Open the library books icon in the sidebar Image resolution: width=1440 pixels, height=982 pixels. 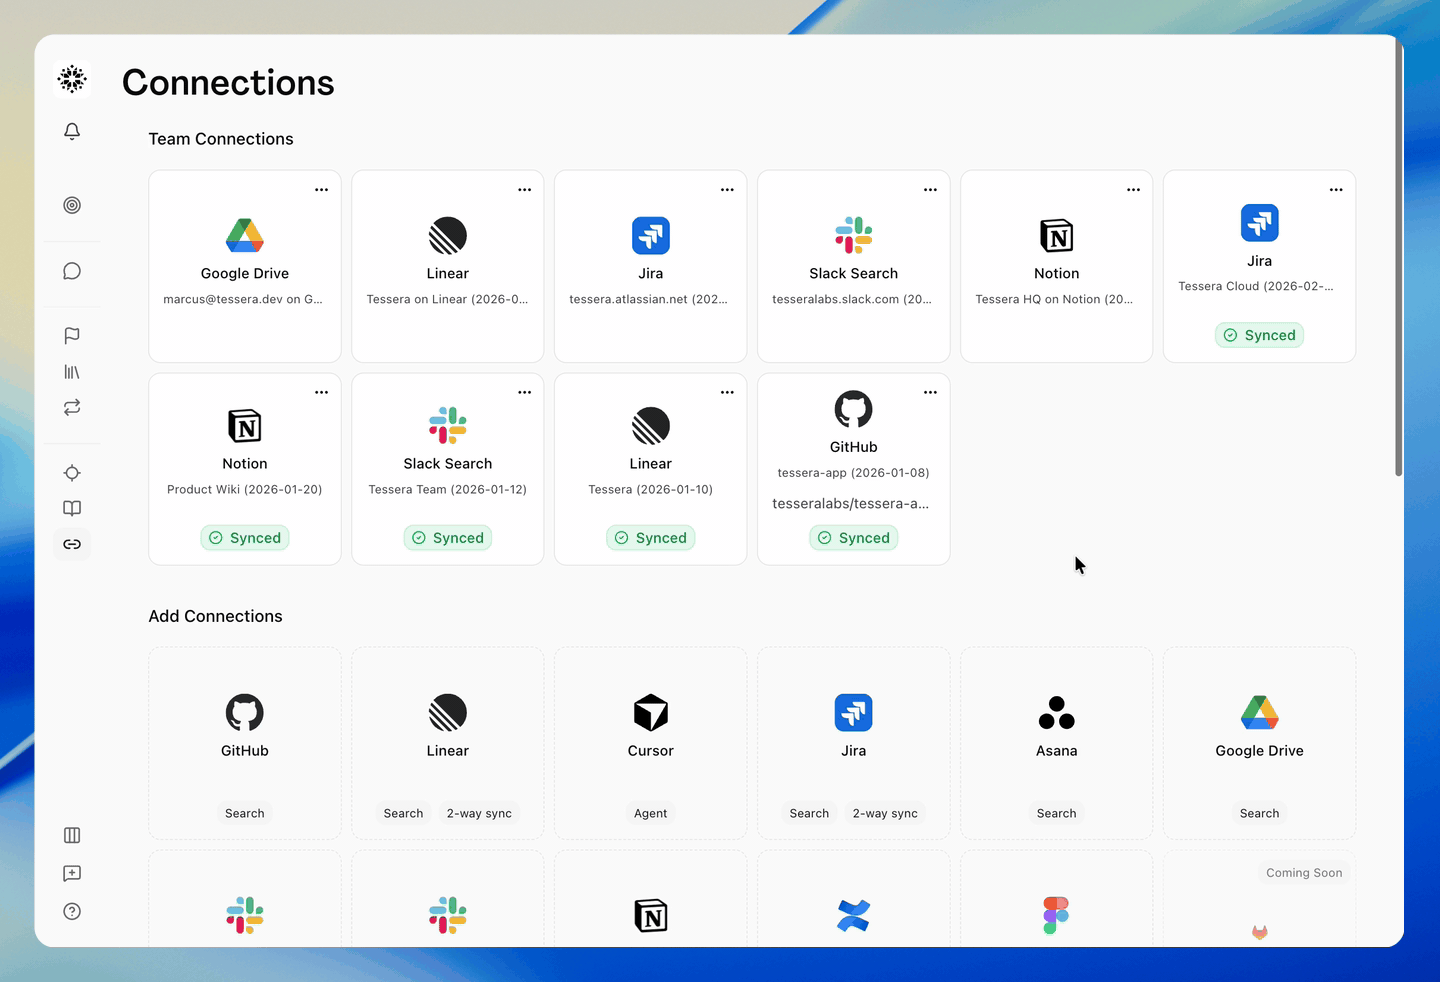coord(72,372)
